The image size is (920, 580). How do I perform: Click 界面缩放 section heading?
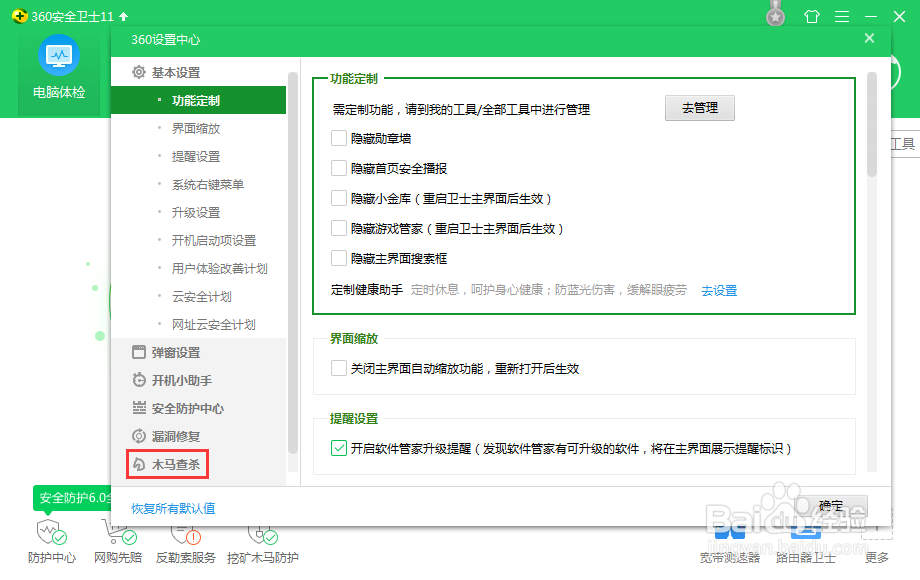point(354,338)
